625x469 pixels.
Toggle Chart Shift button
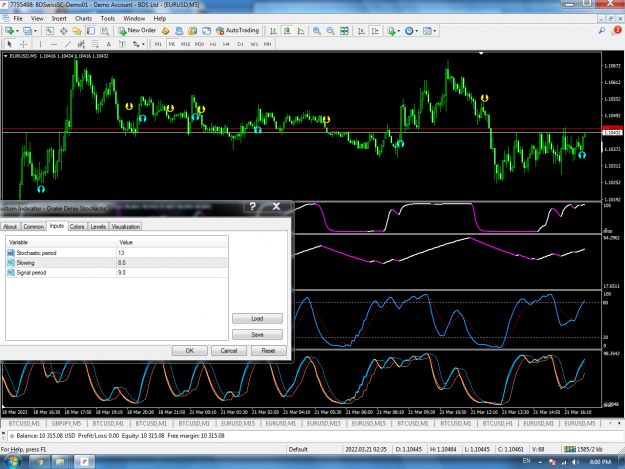click(375, 31)
